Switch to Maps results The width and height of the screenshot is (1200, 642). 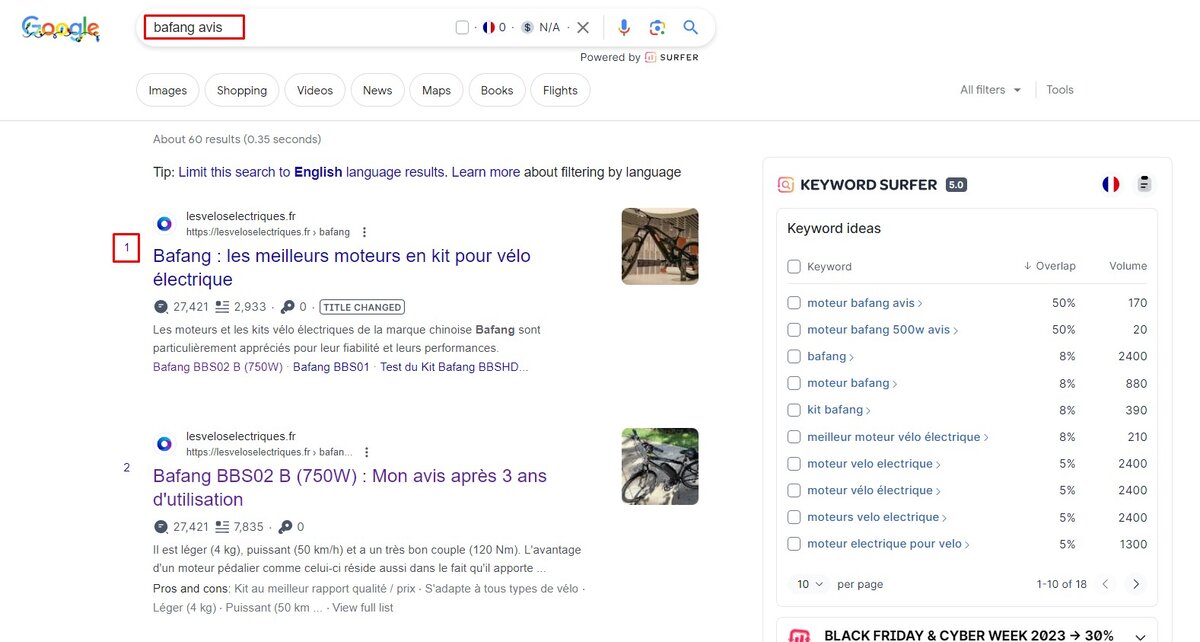click(x=436, y=90)
